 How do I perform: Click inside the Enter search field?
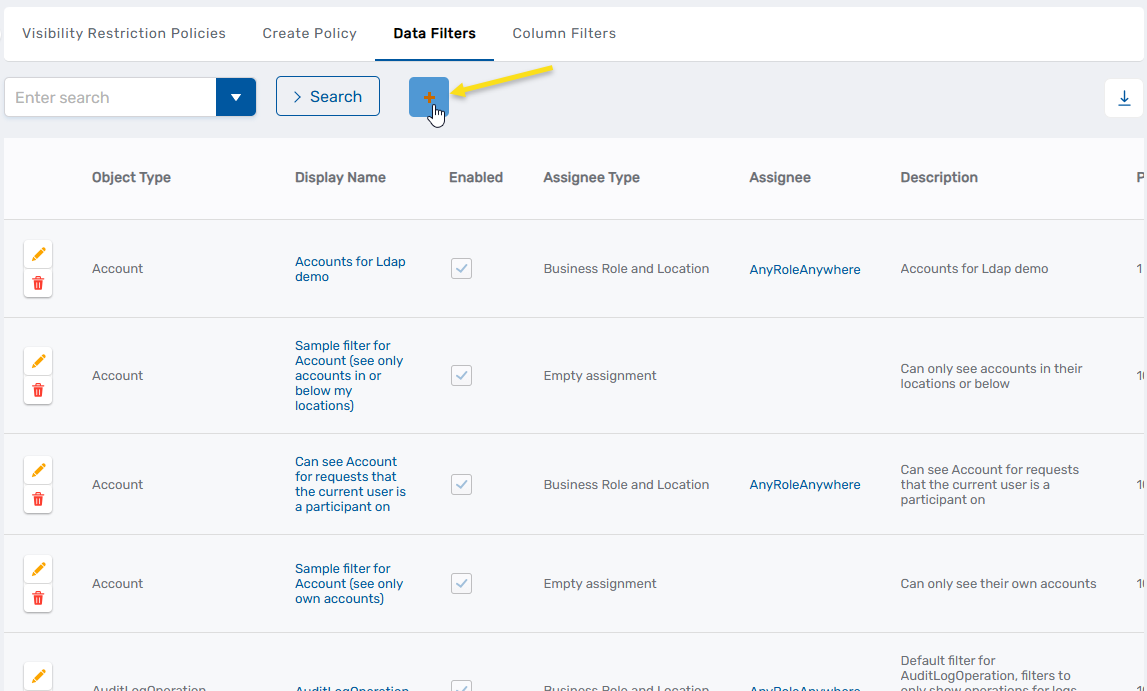pos(110,97)
